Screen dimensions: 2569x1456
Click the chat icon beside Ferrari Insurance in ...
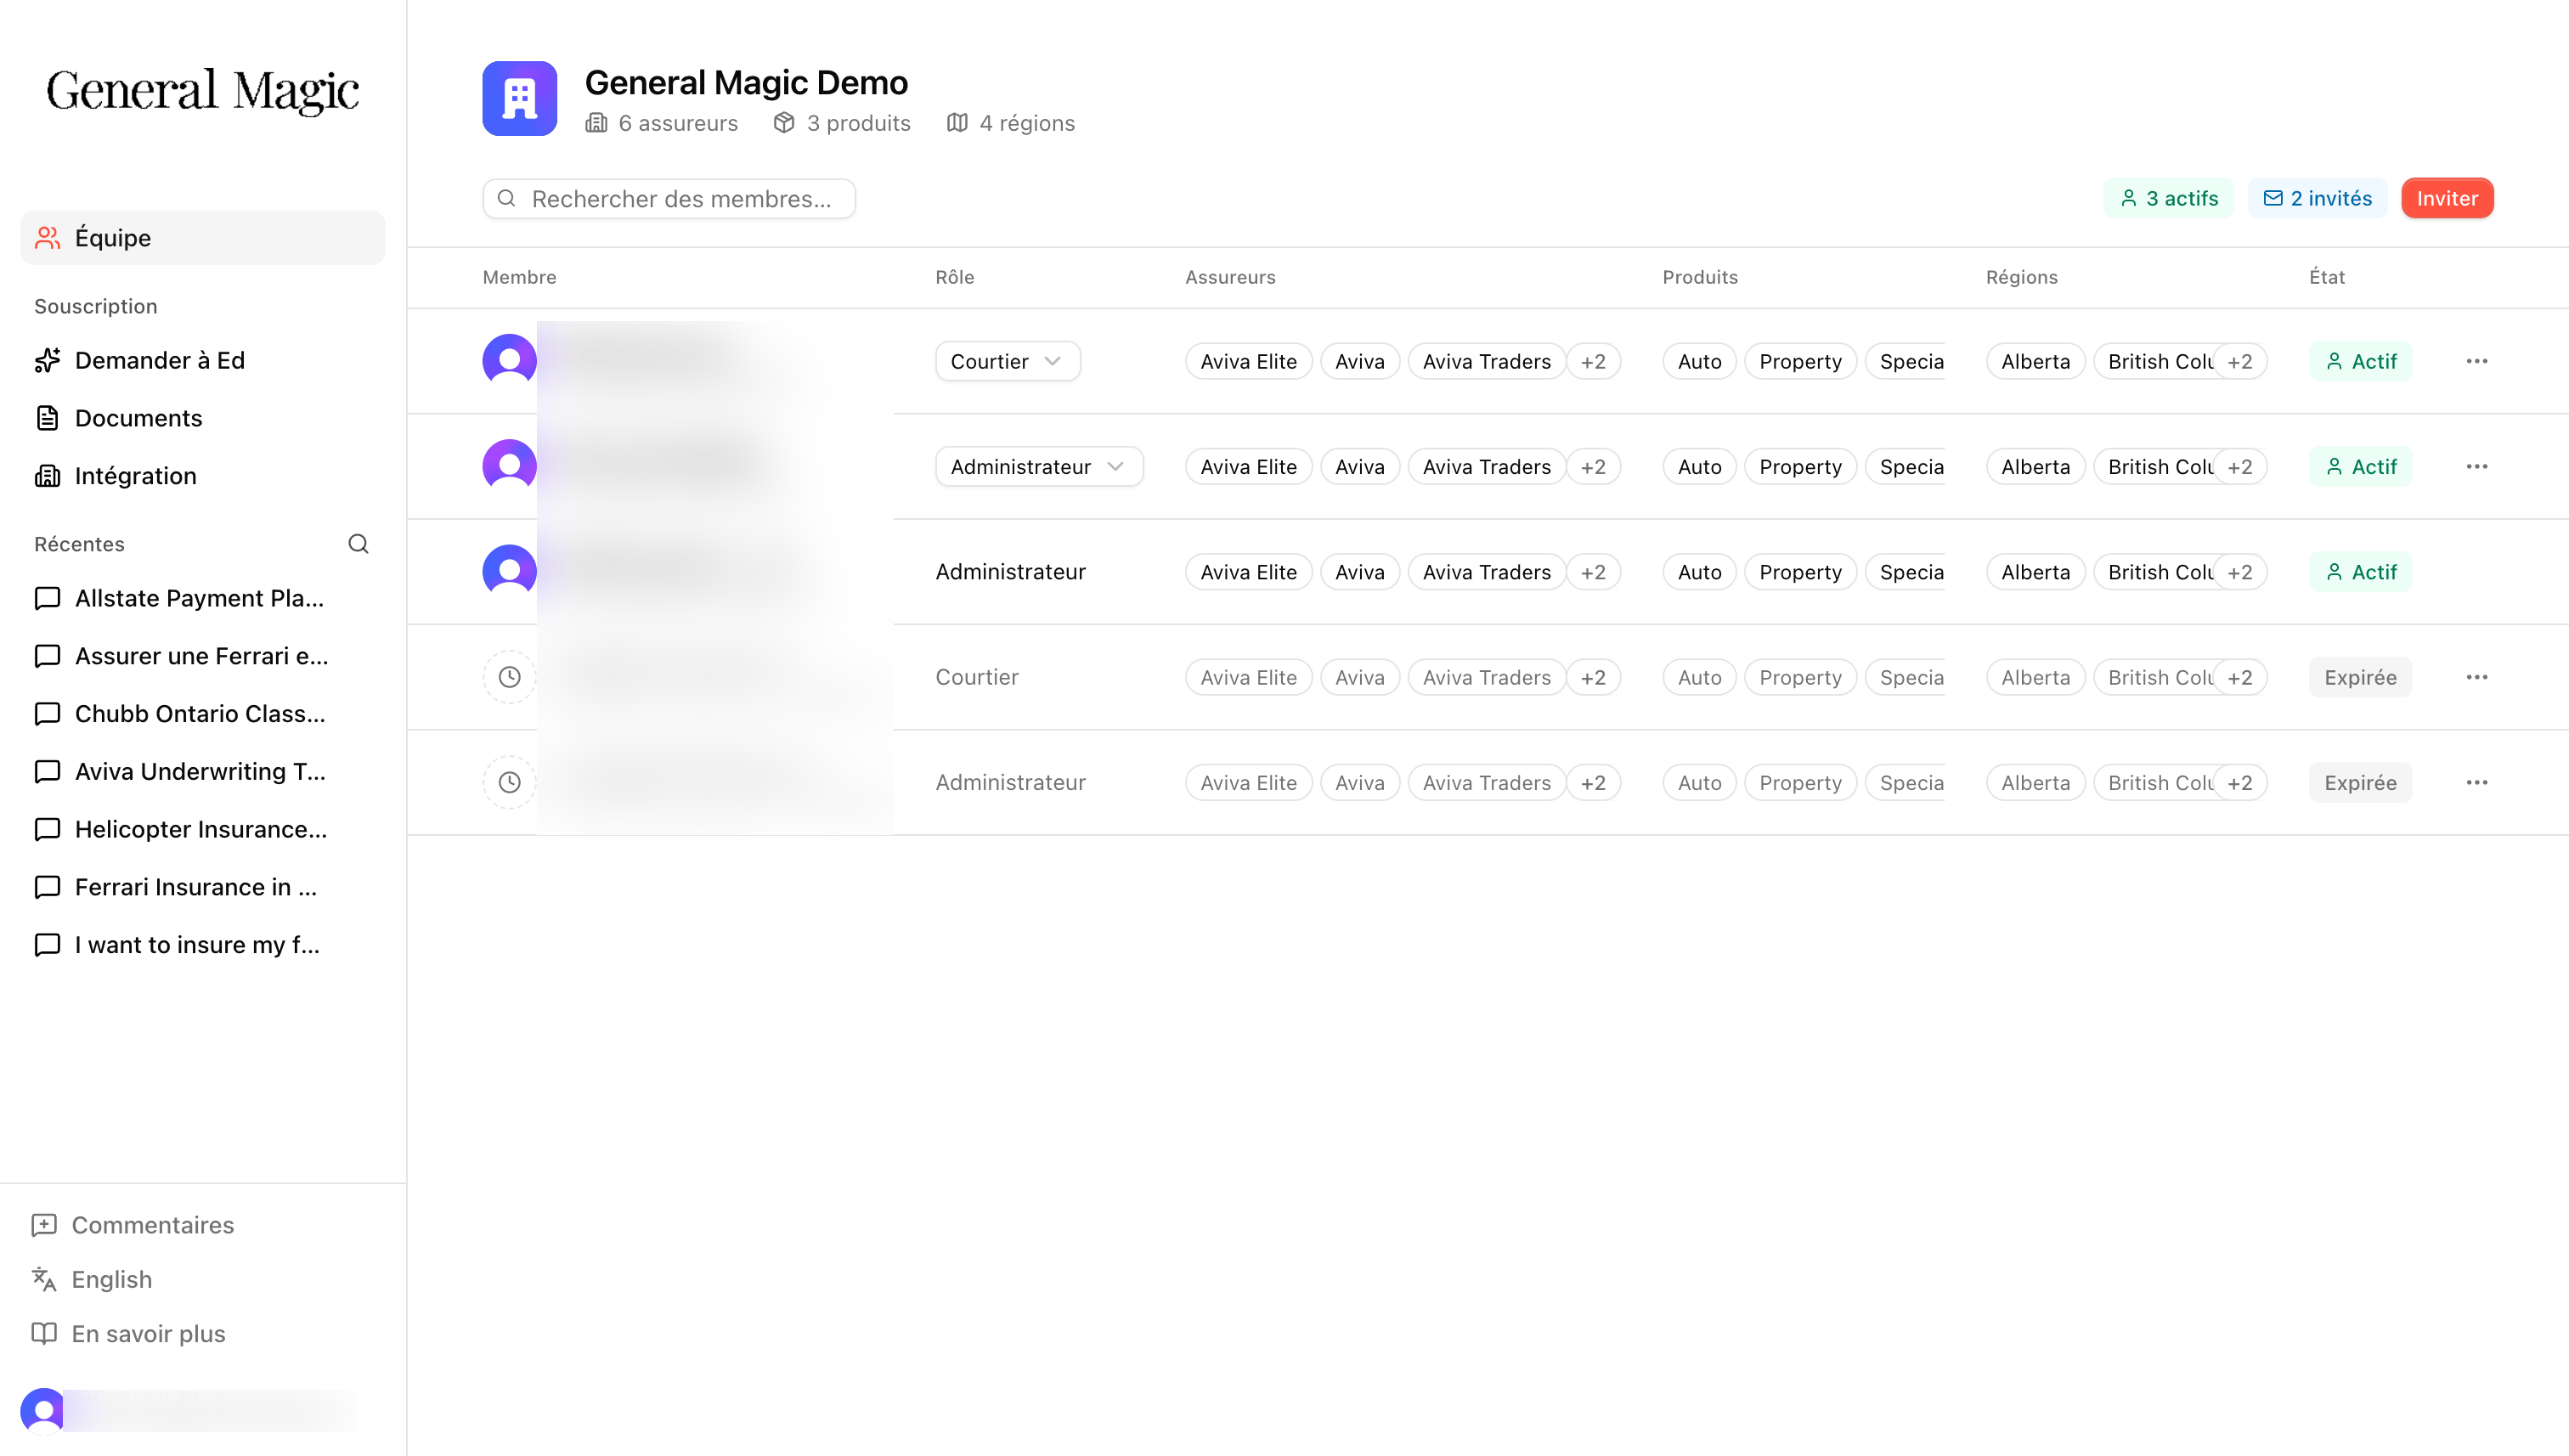pyautogui.click(x=47, y=887)
